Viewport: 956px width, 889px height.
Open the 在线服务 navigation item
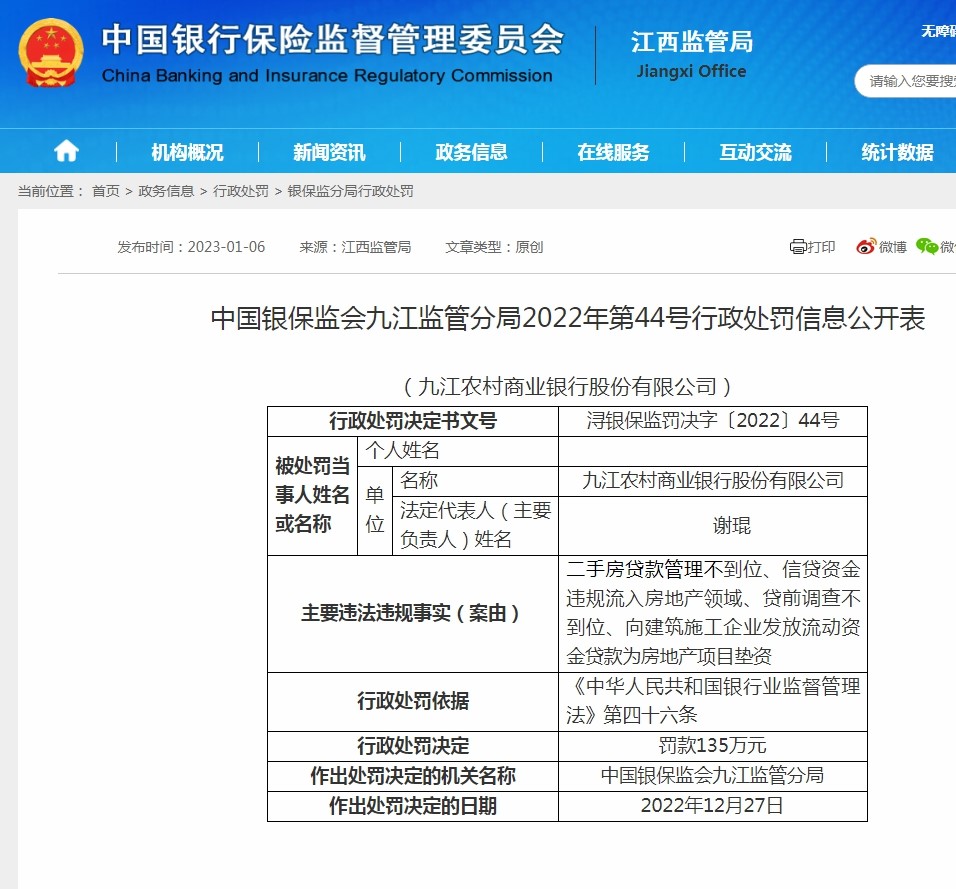point(613,152)
